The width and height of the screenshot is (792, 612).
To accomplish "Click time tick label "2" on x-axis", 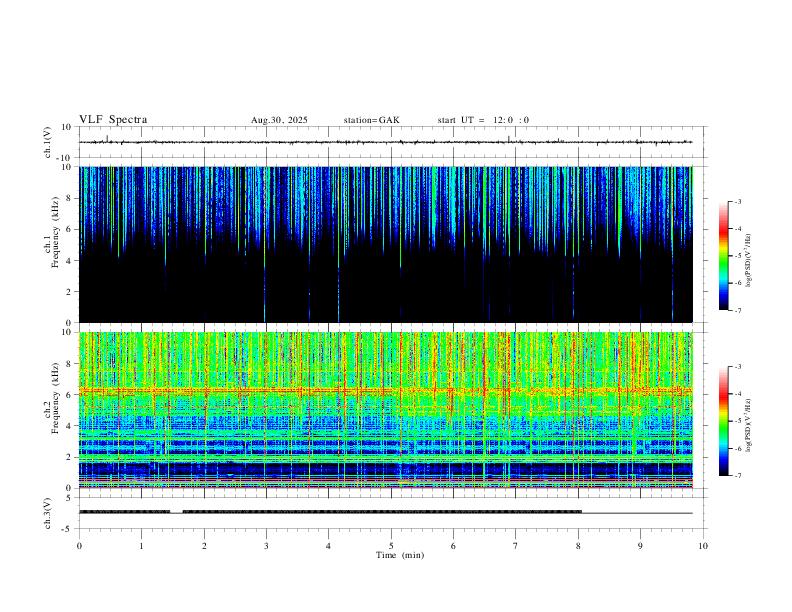I will (x=204, y=546).
